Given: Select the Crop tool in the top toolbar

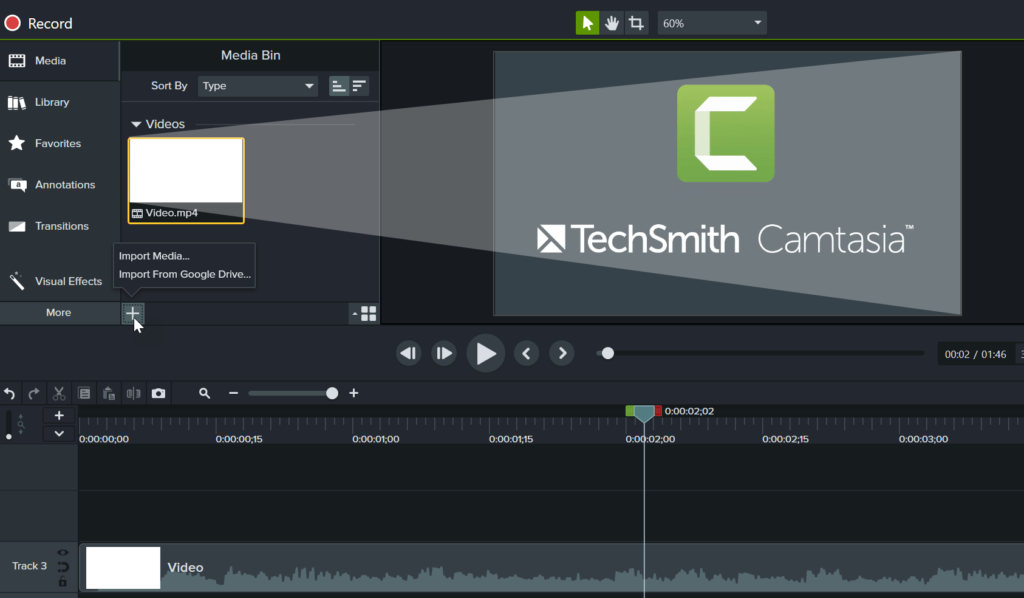Looking at the screenshot, I should [636, 22].
